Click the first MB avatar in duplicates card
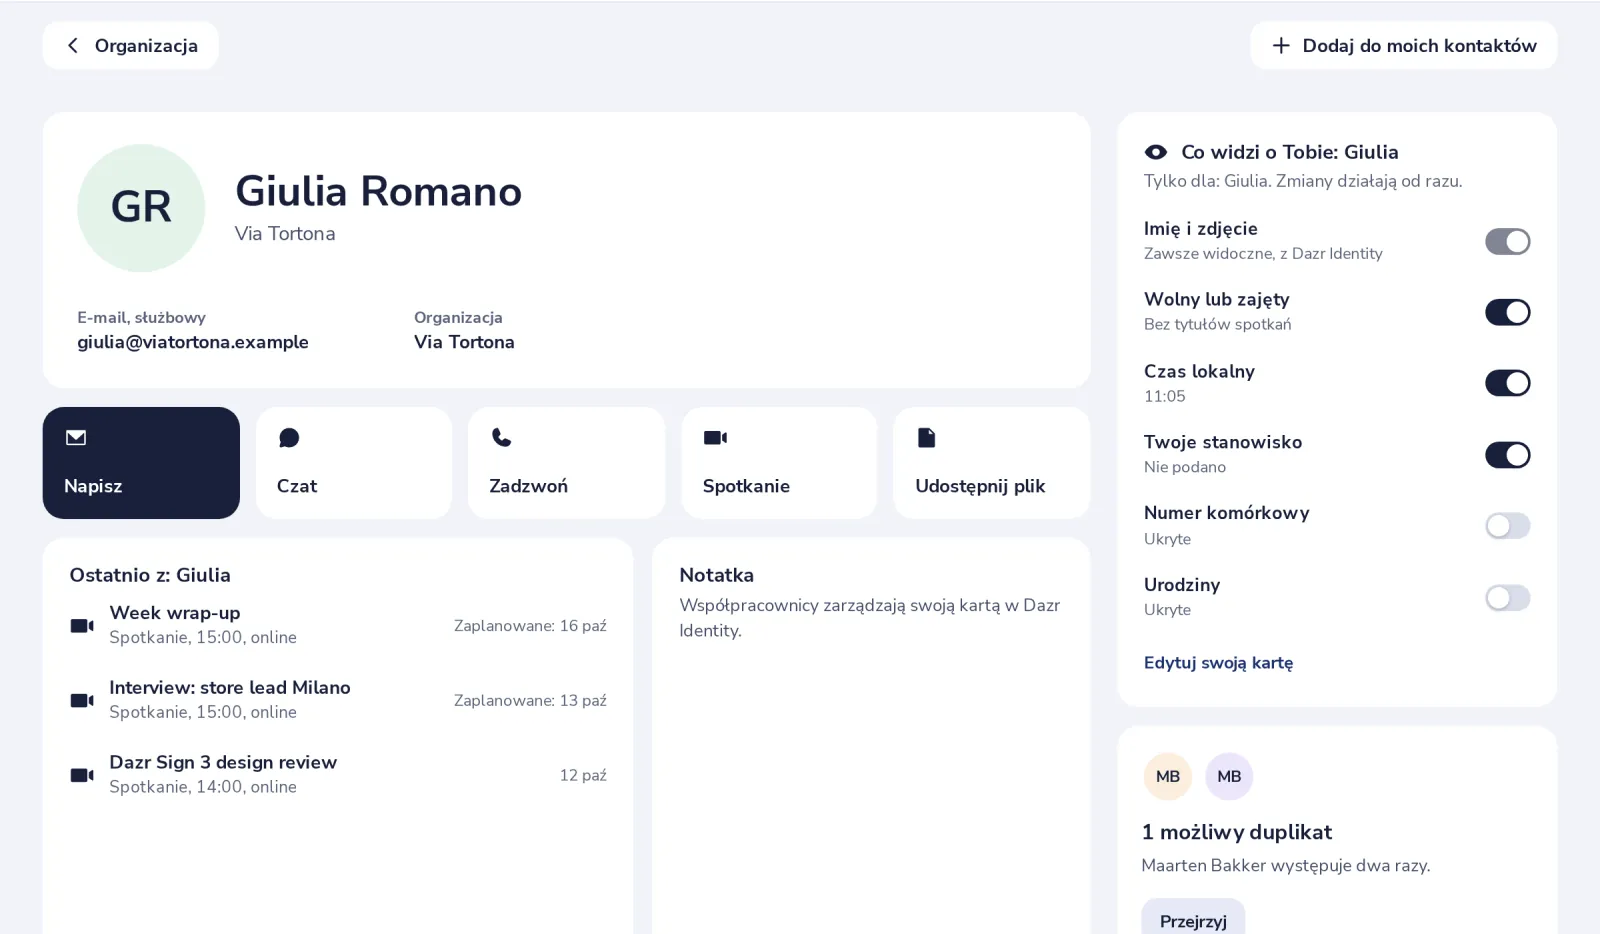The width and height of the screenshot is (1600, 934). coord(1168,776)
